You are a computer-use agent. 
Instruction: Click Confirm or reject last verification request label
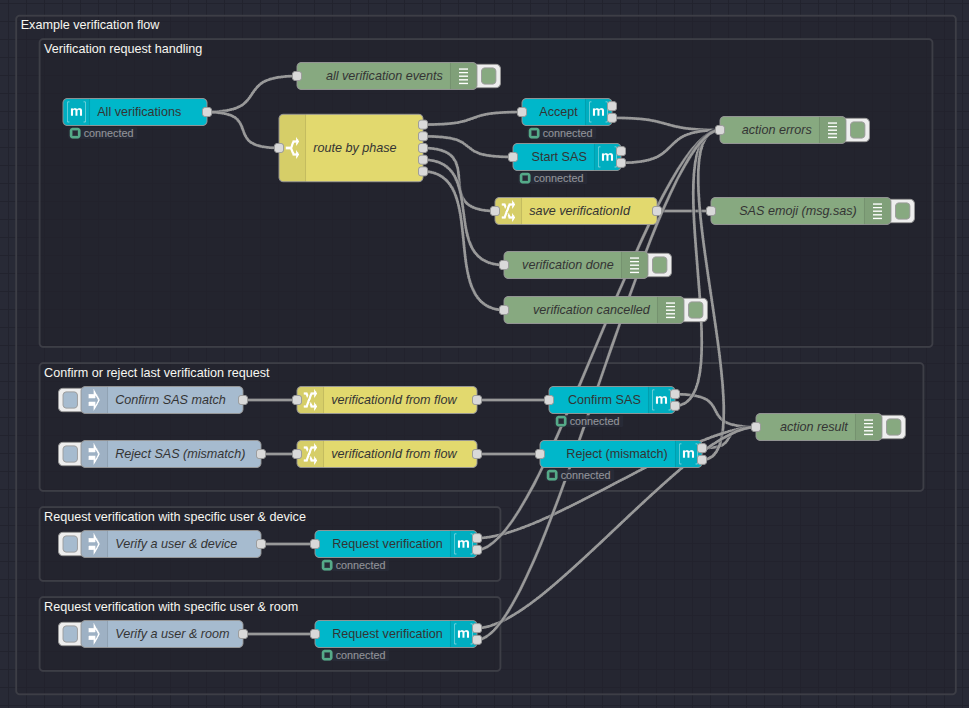157,373
